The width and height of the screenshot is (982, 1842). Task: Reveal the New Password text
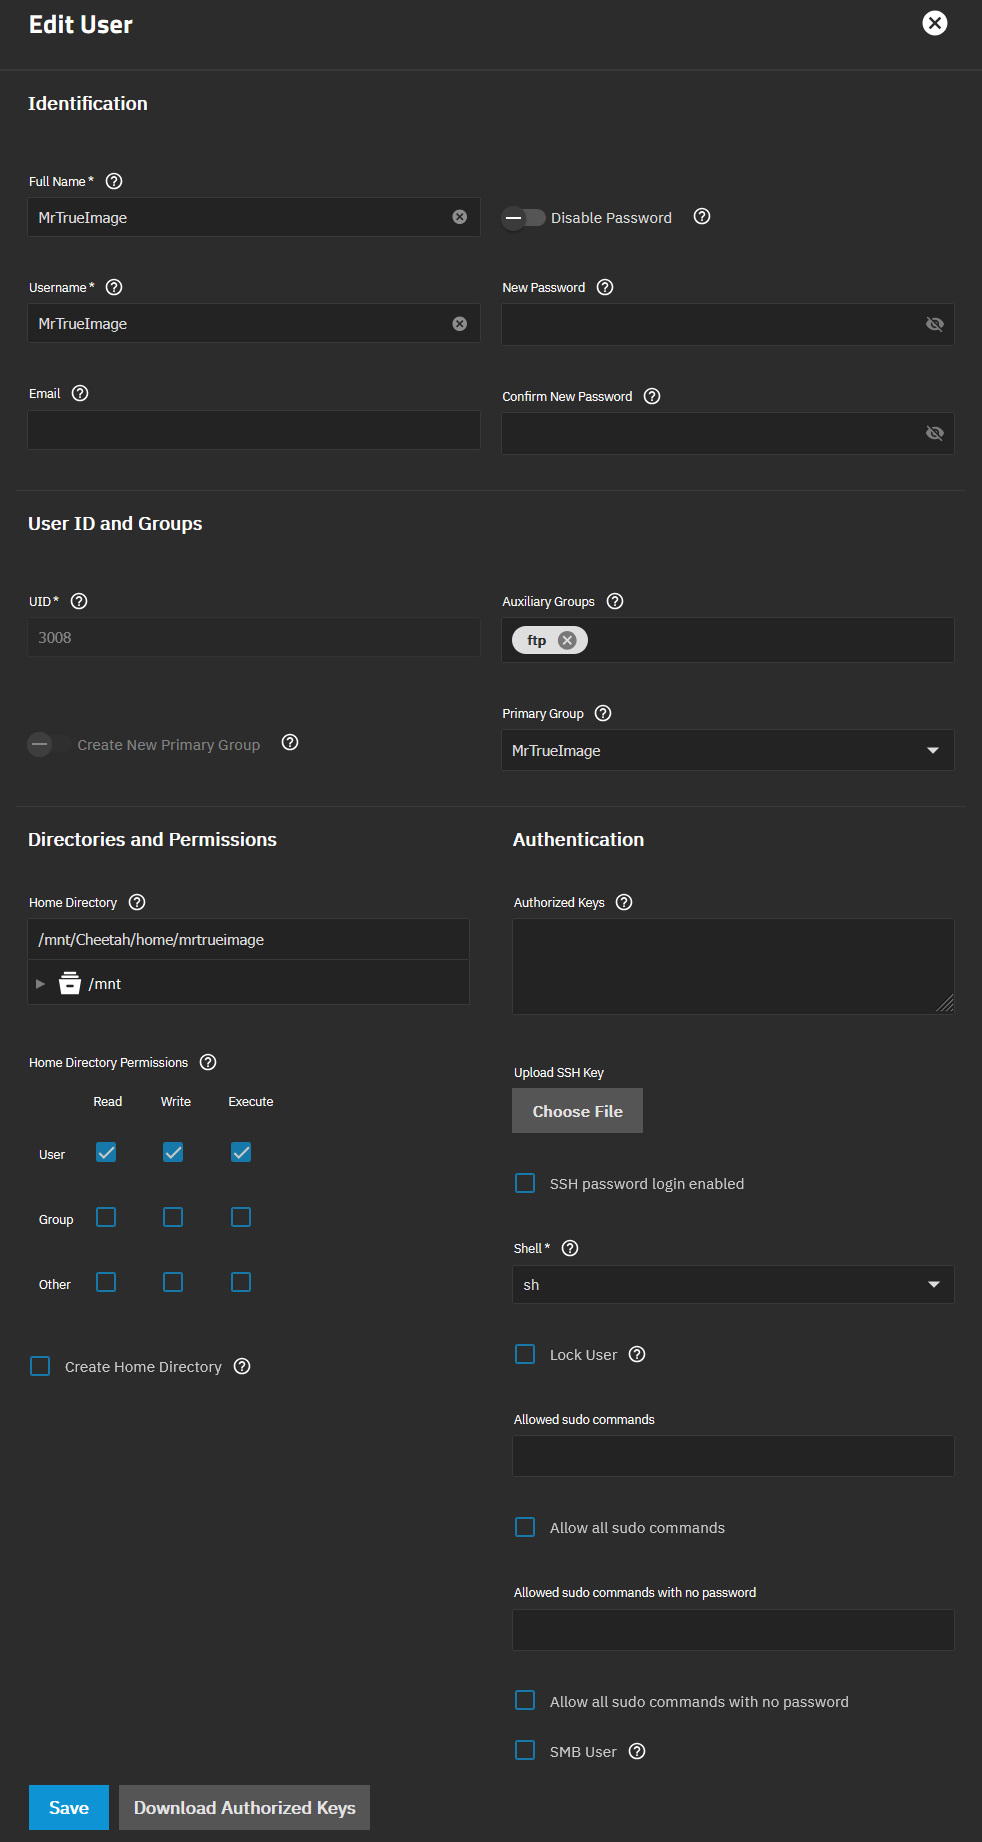[x=934, y=324]
